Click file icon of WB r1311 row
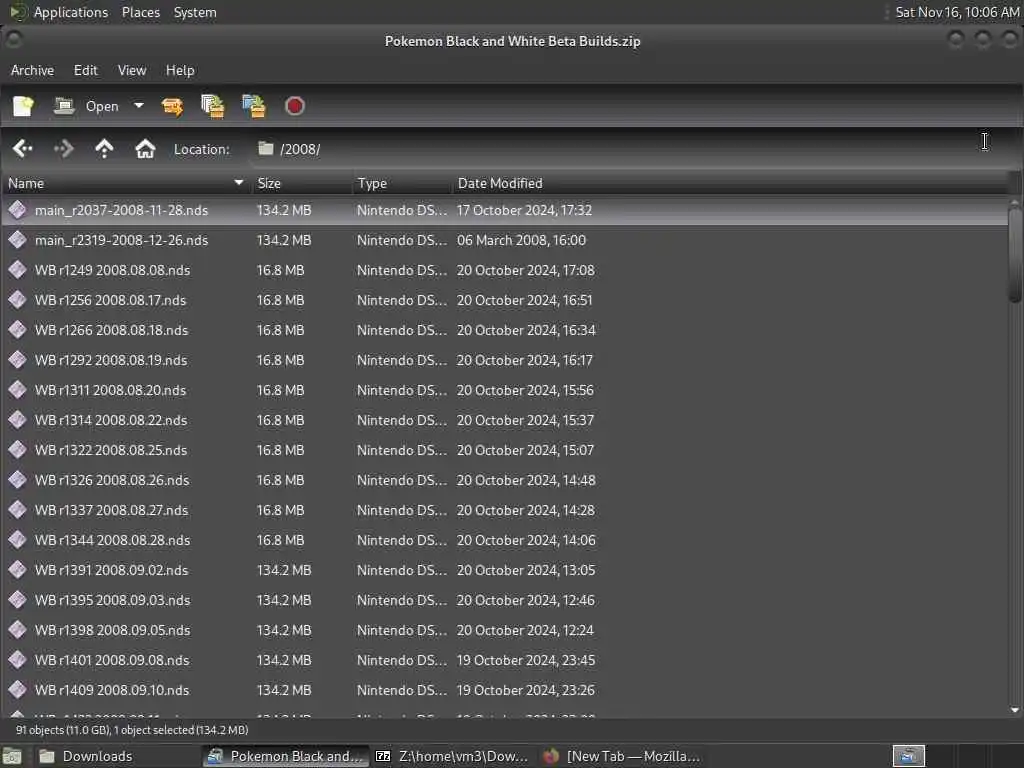This screenshot has height=768, width=1024. click(18, 390)
